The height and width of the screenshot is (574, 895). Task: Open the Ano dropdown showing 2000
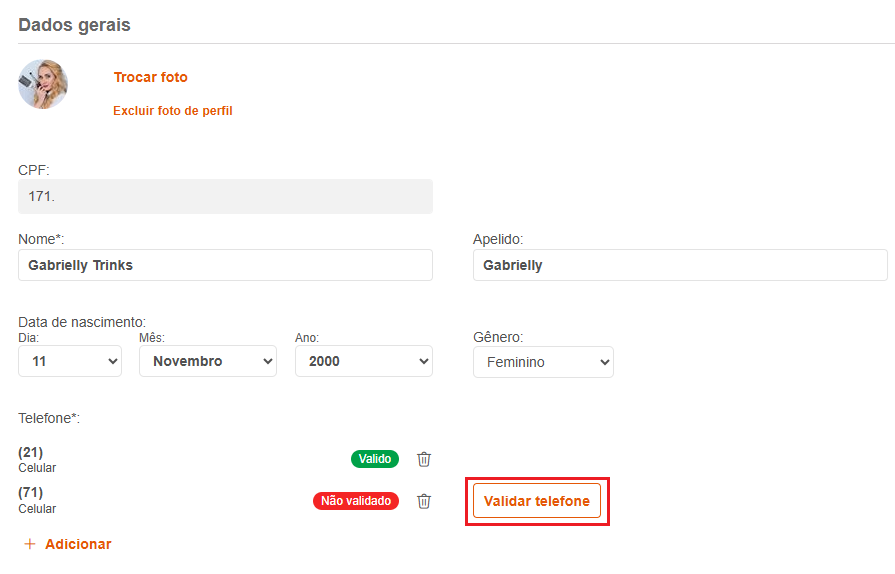click(364, 361)
